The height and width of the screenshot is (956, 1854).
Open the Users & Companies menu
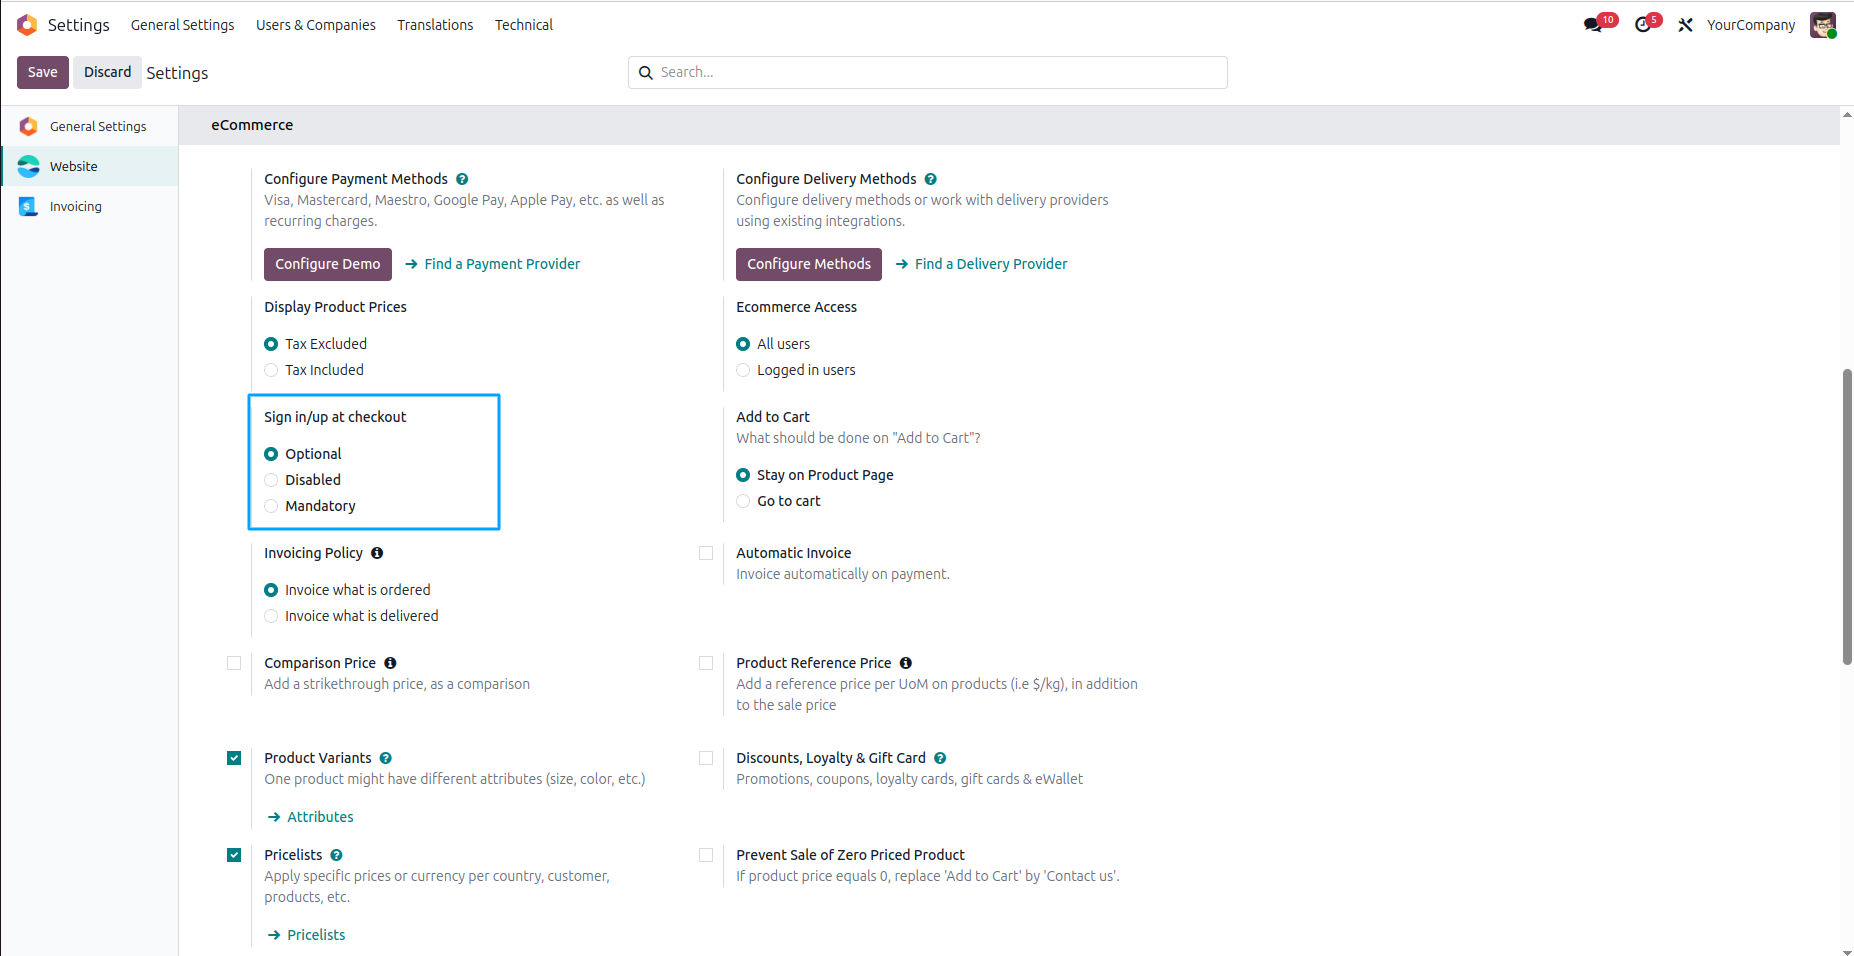click(316, 25)
